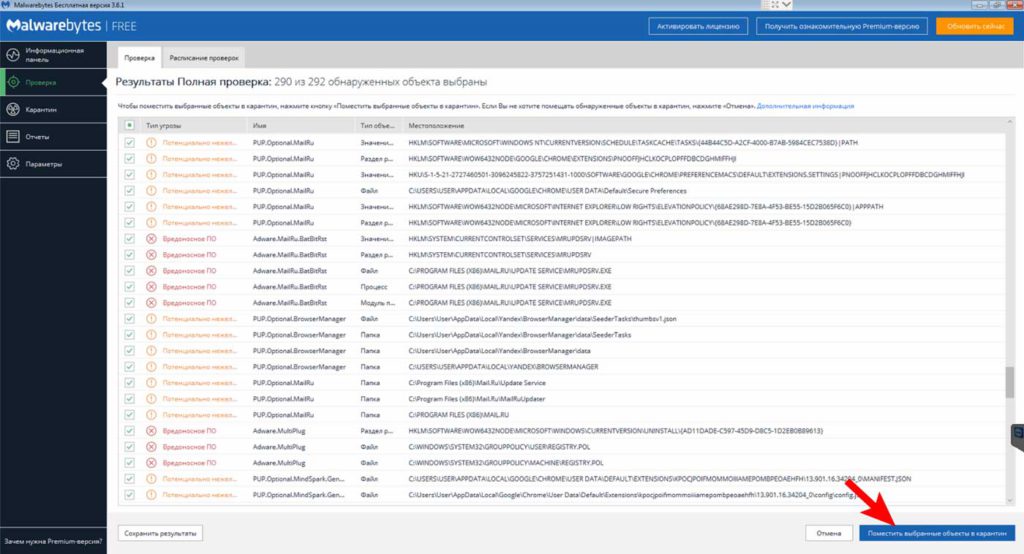Click malware X icon of USER\REGISTRY.POL row

pos(151,447)
